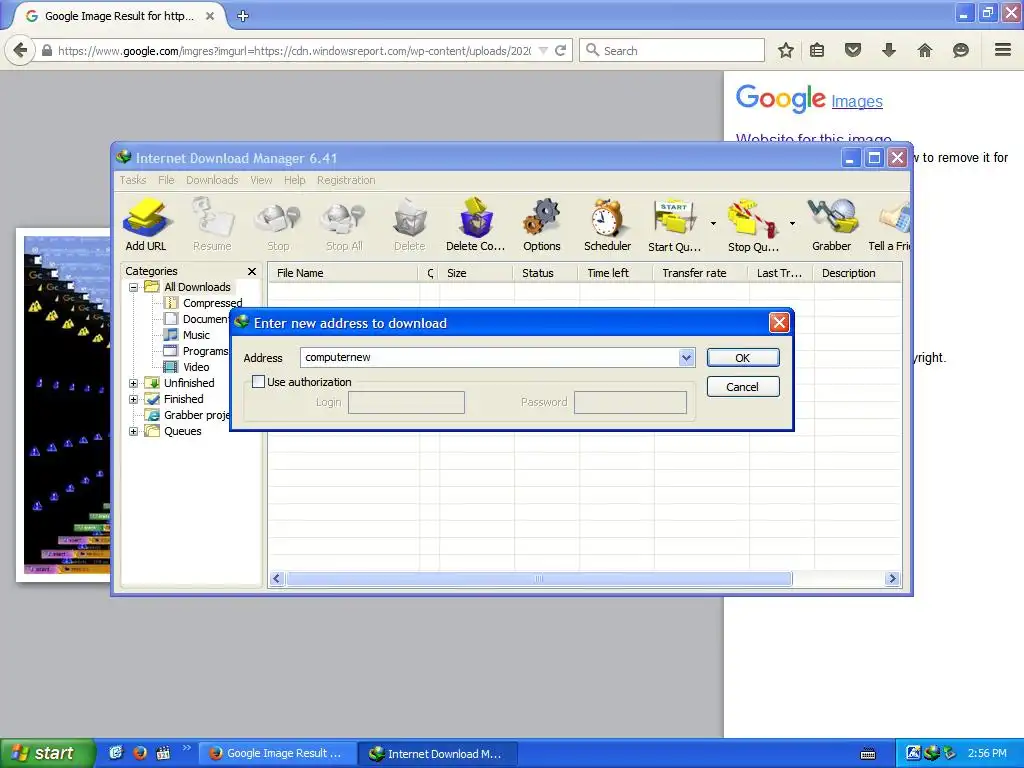The image size is (1024, 768).
Task: Open the Help menu
Action: 295,180
